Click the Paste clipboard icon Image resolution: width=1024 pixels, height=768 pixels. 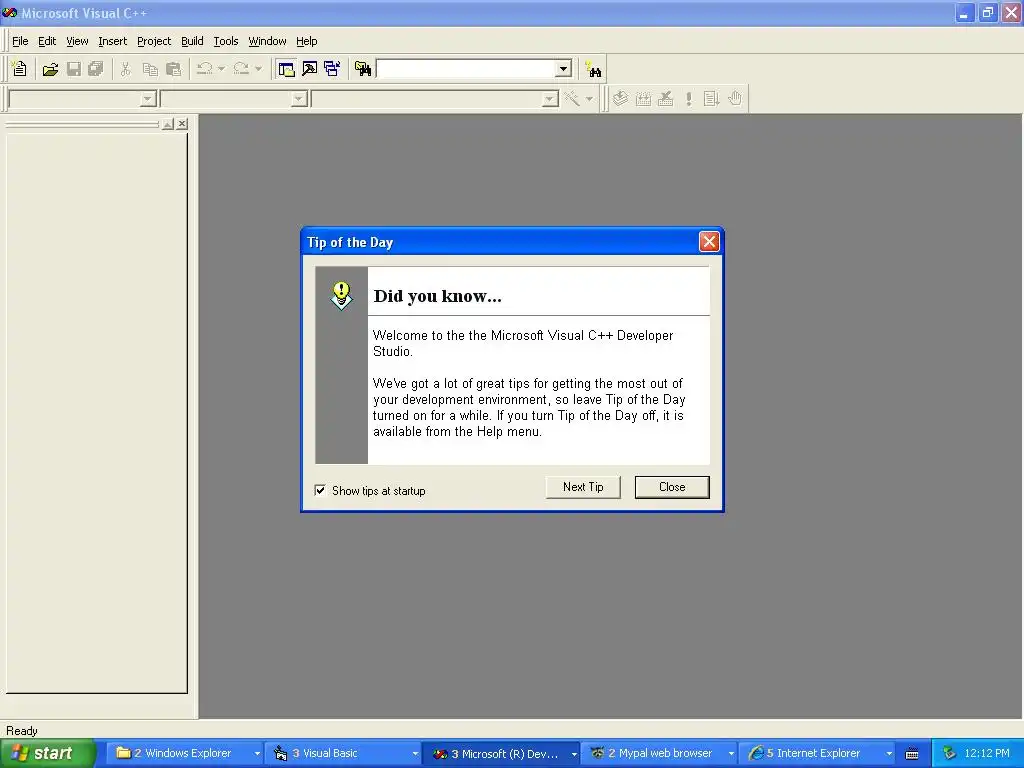pyautogui.click(x=173, y=69)
